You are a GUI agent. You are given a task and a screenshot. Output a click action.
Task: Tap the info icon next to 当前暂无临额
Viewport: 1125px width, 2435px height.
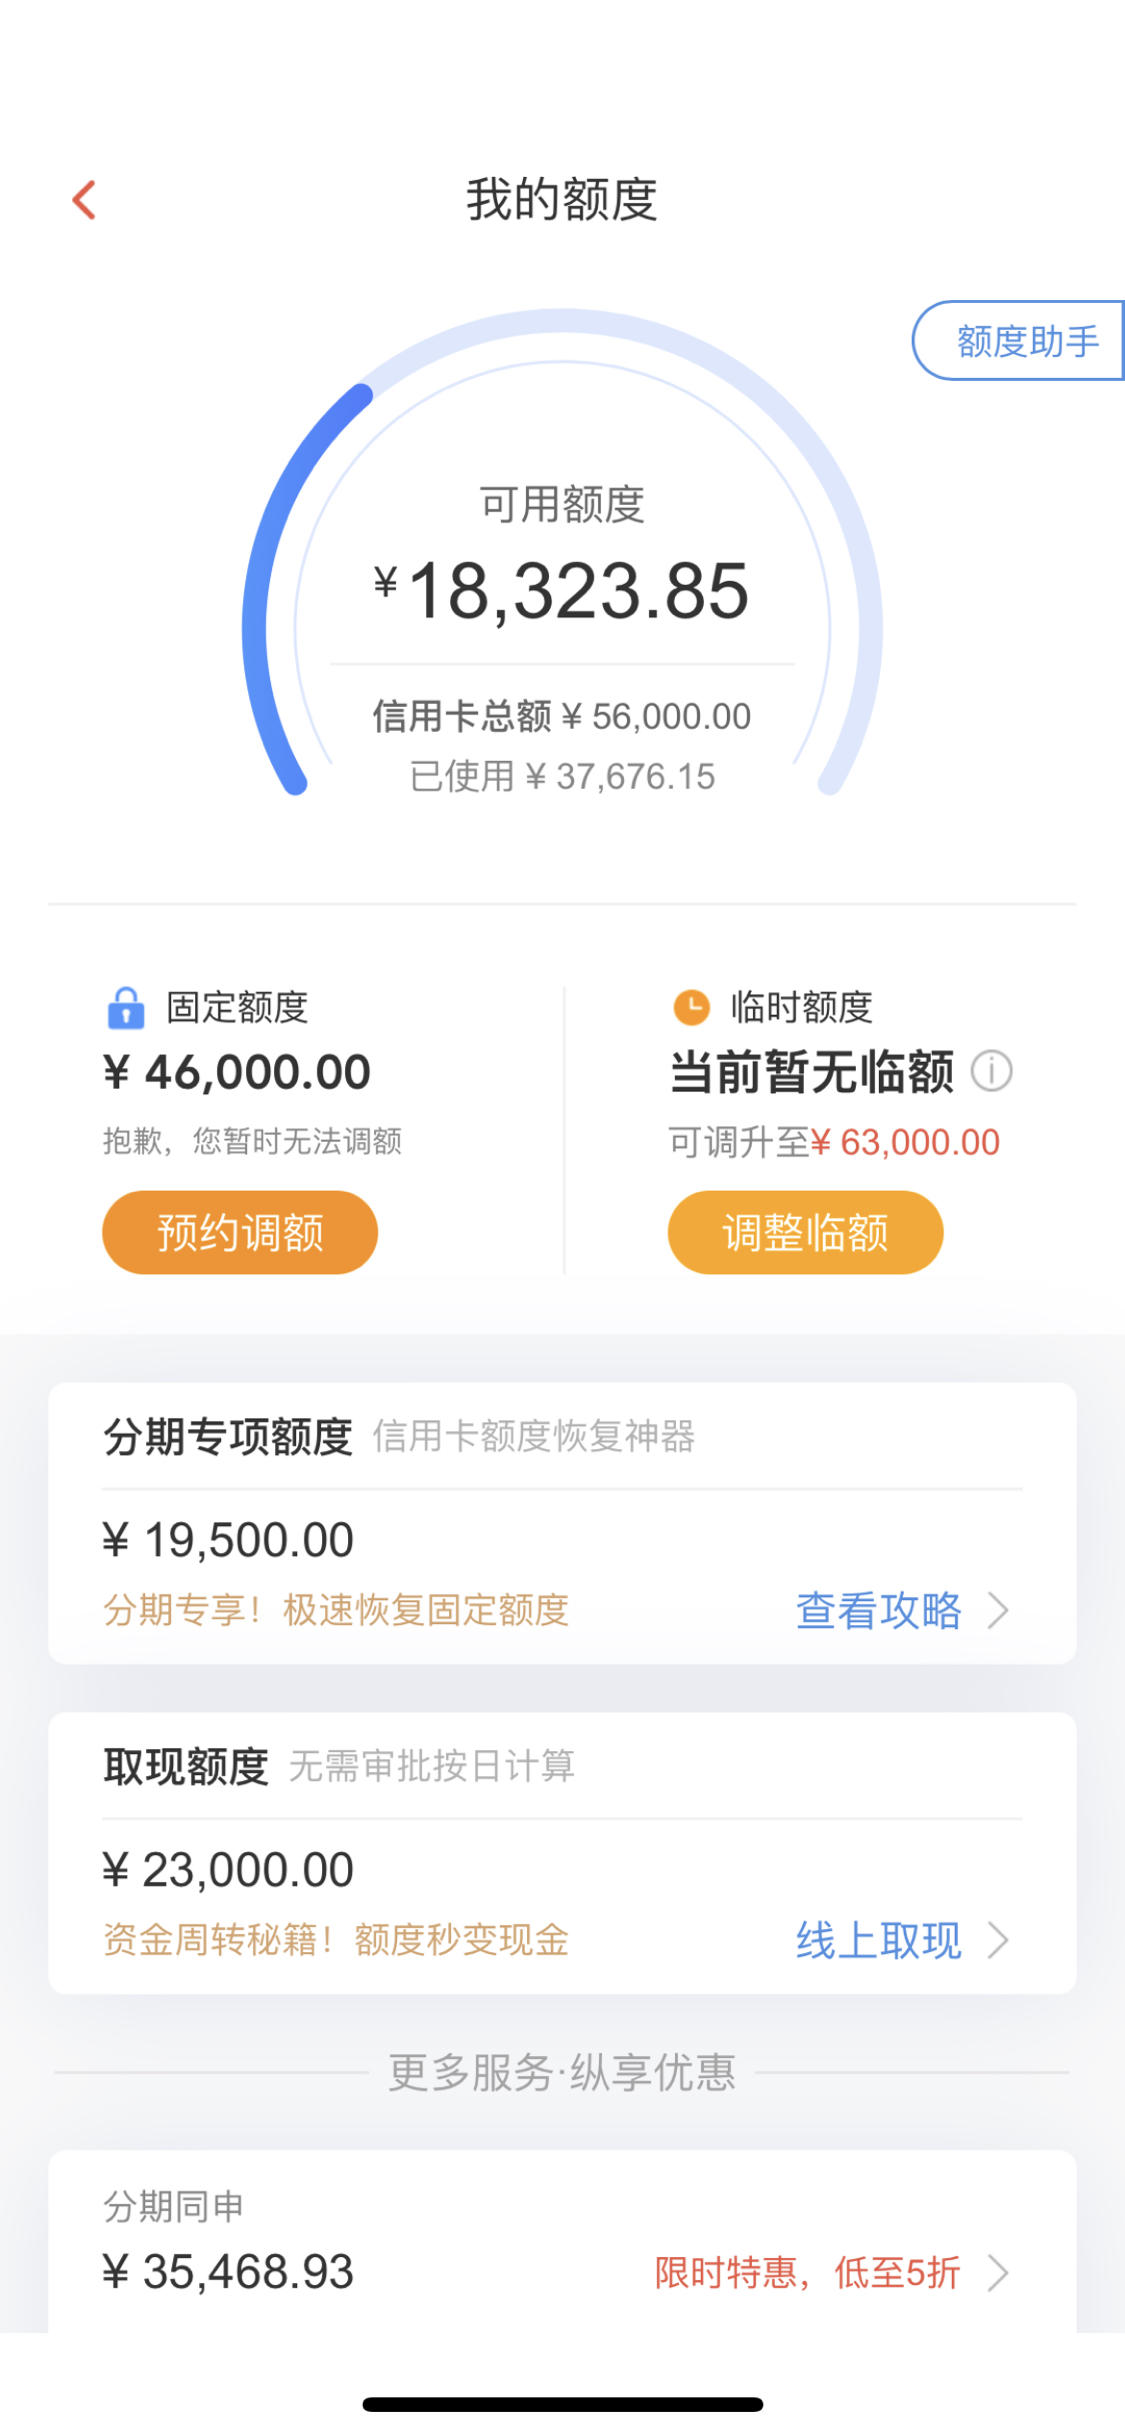992,1072
